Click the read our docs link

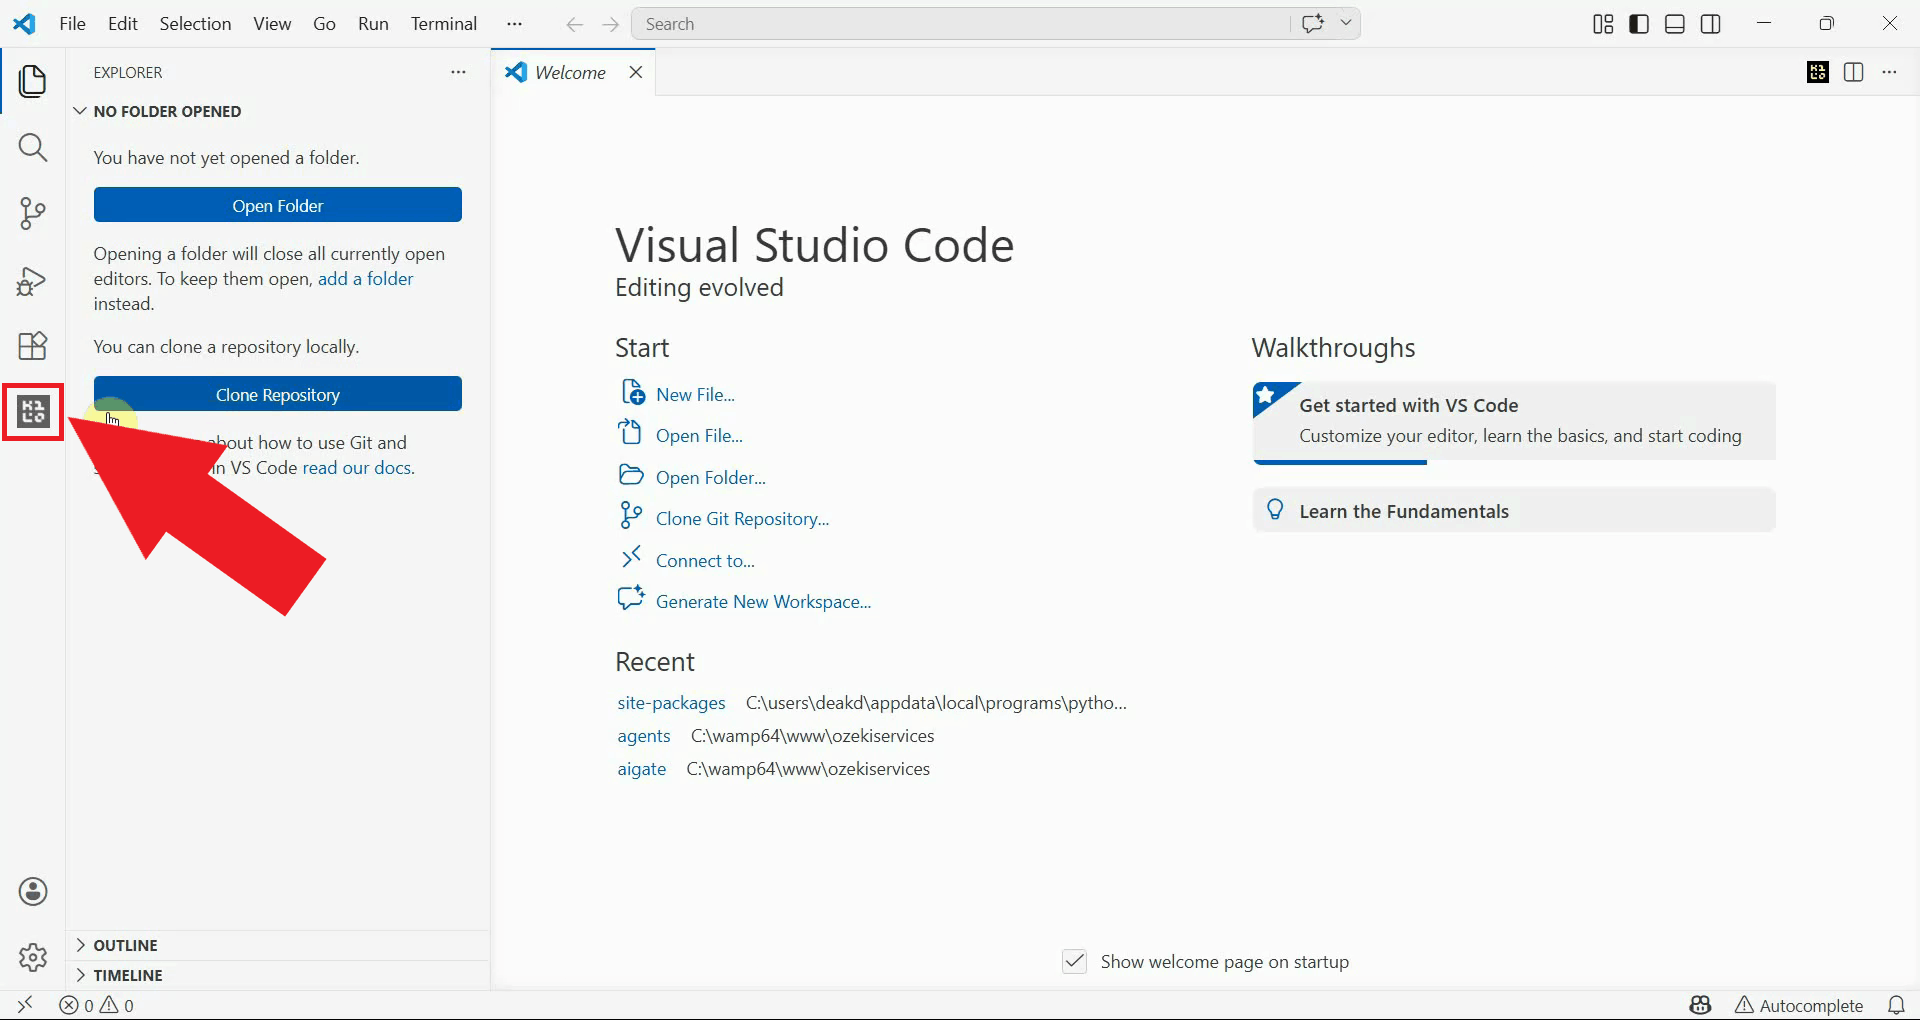click(x=356, y=468)
